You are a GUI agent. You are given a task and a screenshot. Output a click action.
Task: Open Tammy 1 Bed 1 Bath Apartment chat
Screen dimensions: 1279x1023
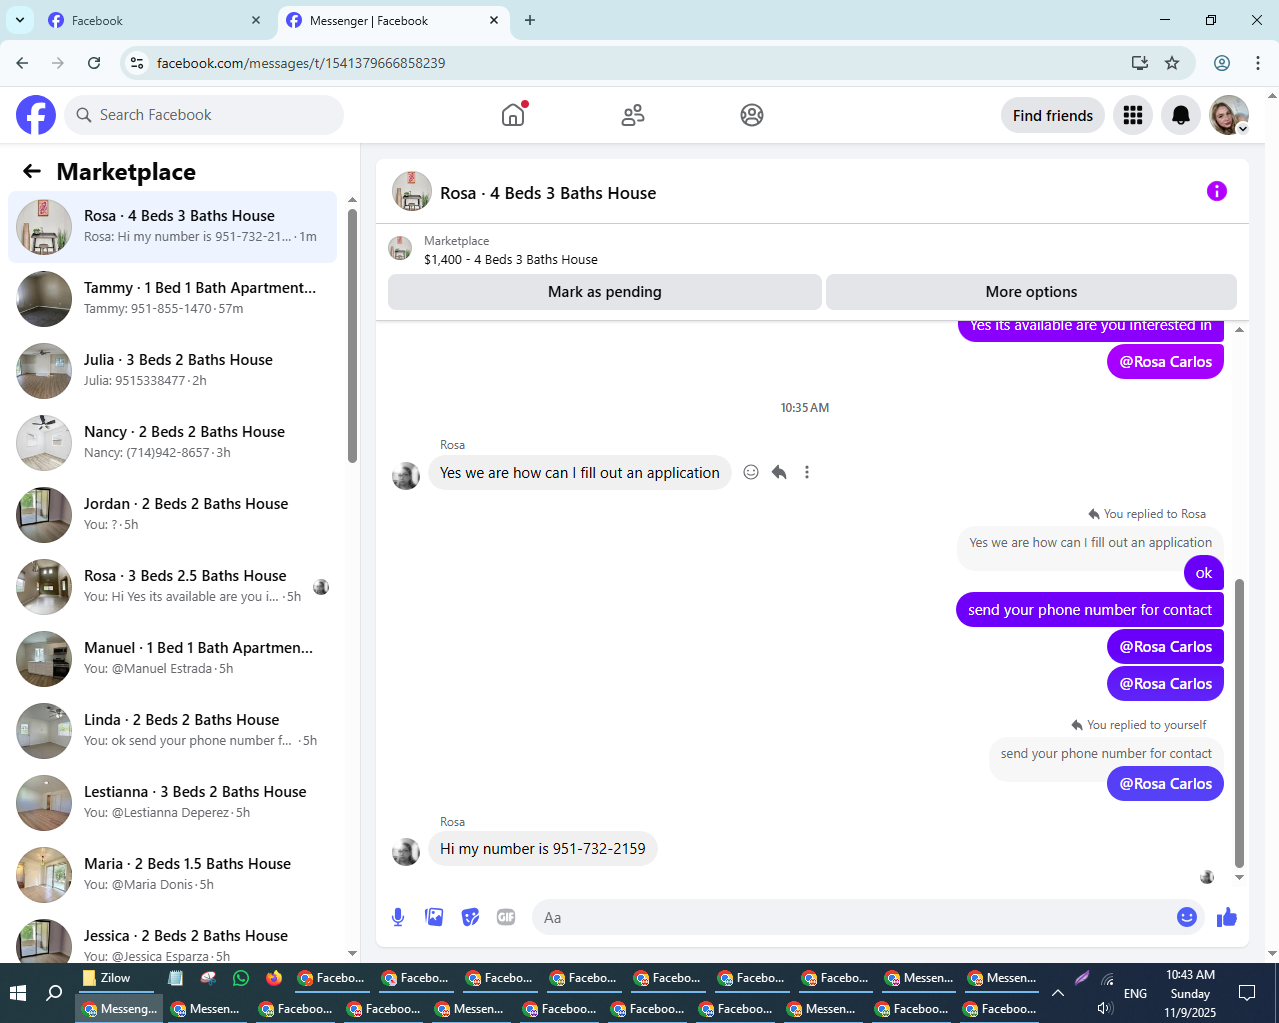(x=172, y=299)
